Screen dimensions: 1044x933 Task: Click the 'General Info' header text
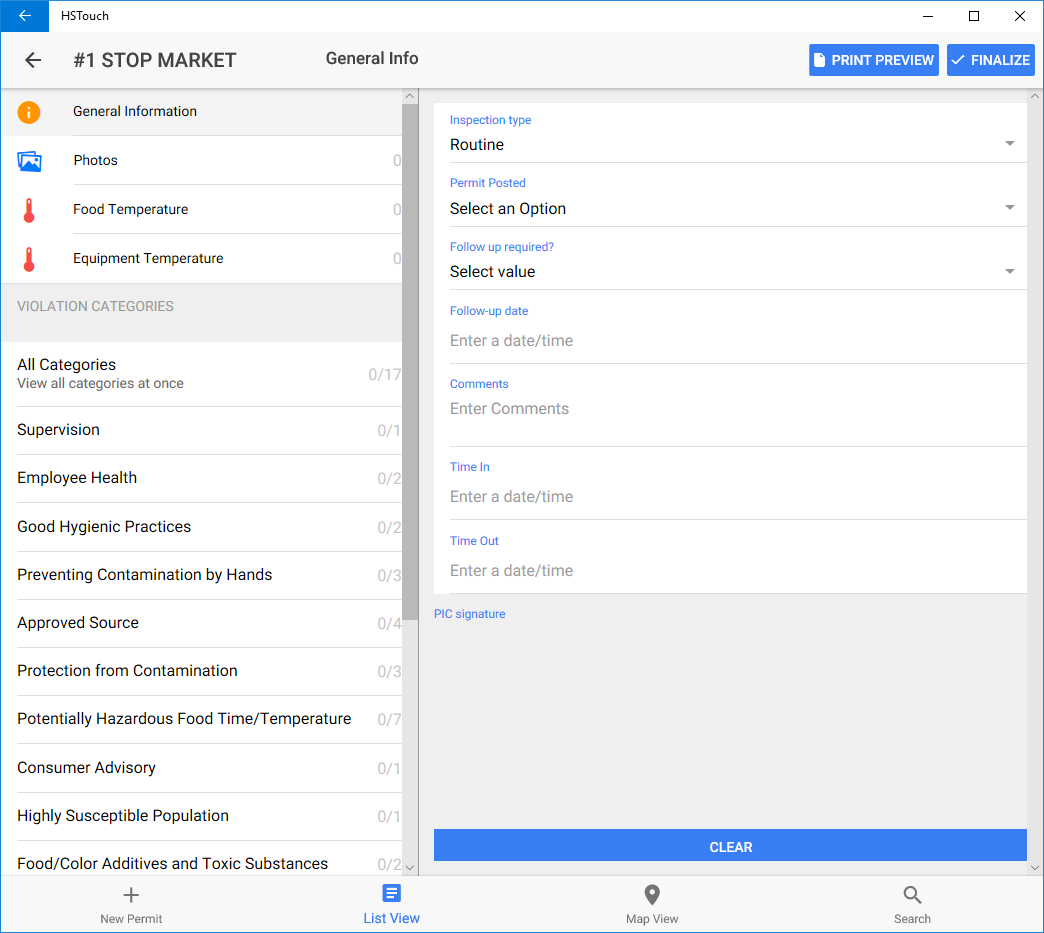372,59
